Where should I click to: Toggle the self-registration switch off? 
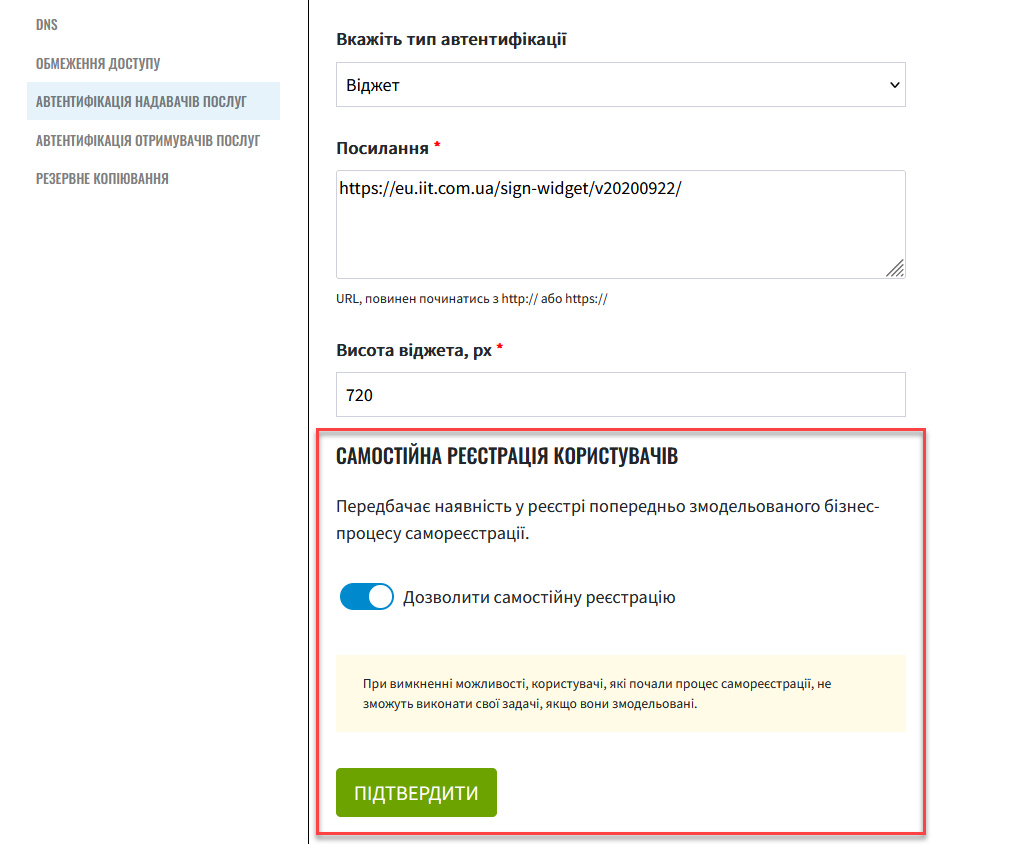click(366, 597)
